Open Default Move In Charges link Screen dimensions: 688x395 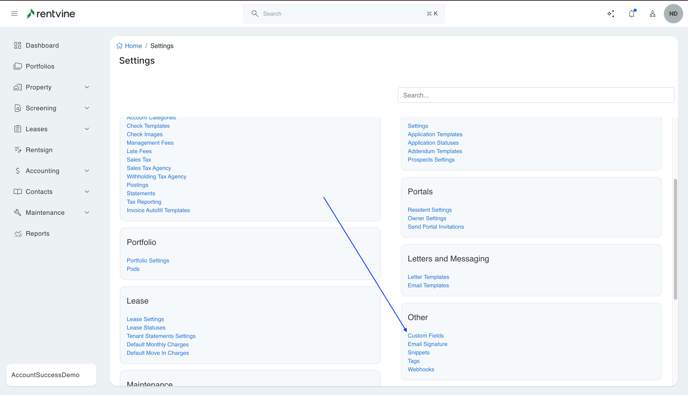pyautogui.click(x=158, y=353)
